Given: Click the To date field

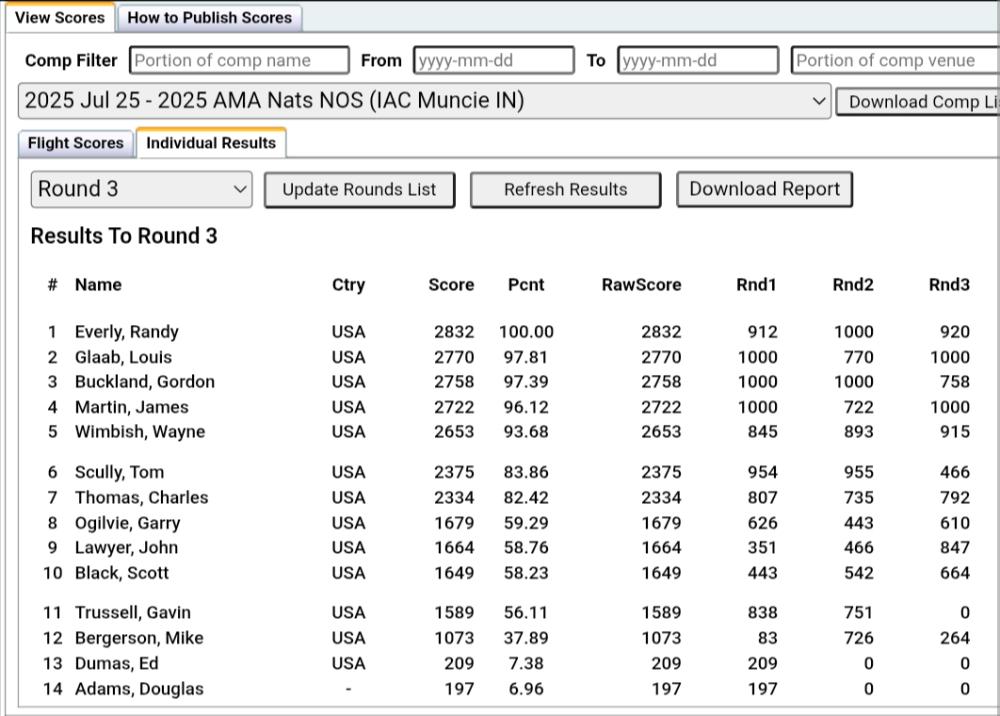Looking at the screenshot, I should click(697, 60).
